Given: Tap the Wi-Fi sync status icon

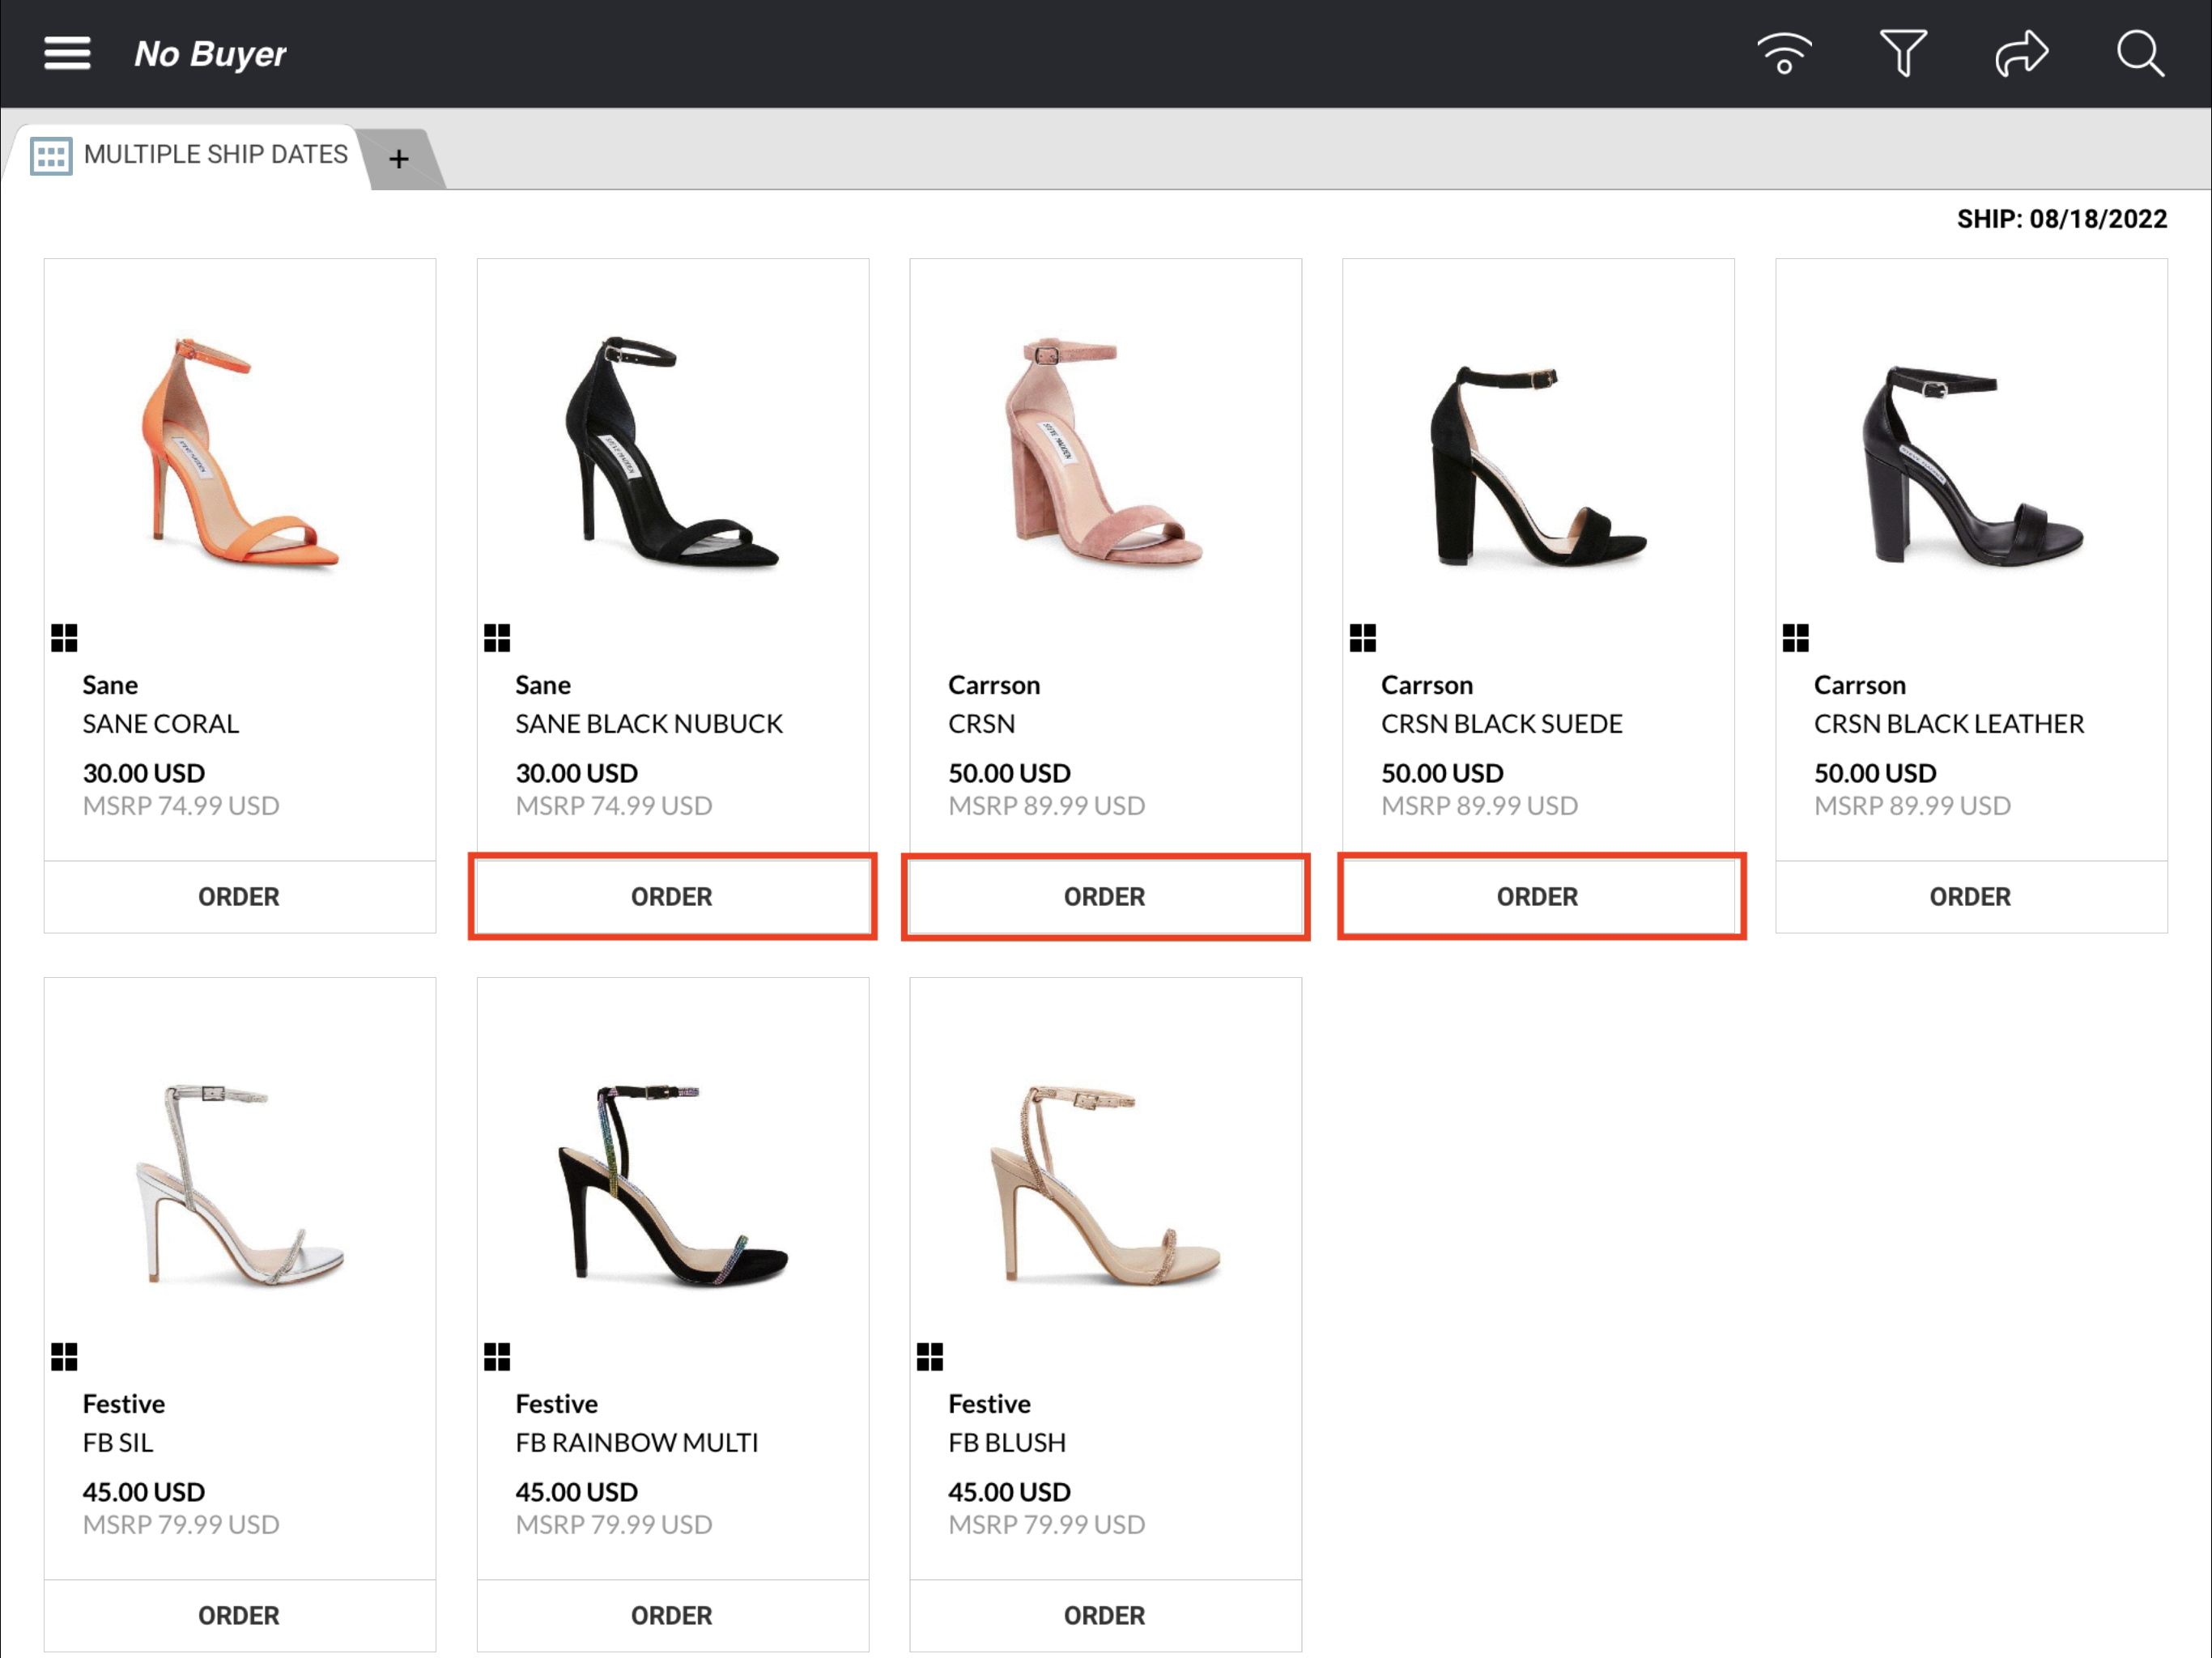Looking at the screenshot, I should 1785,53.
